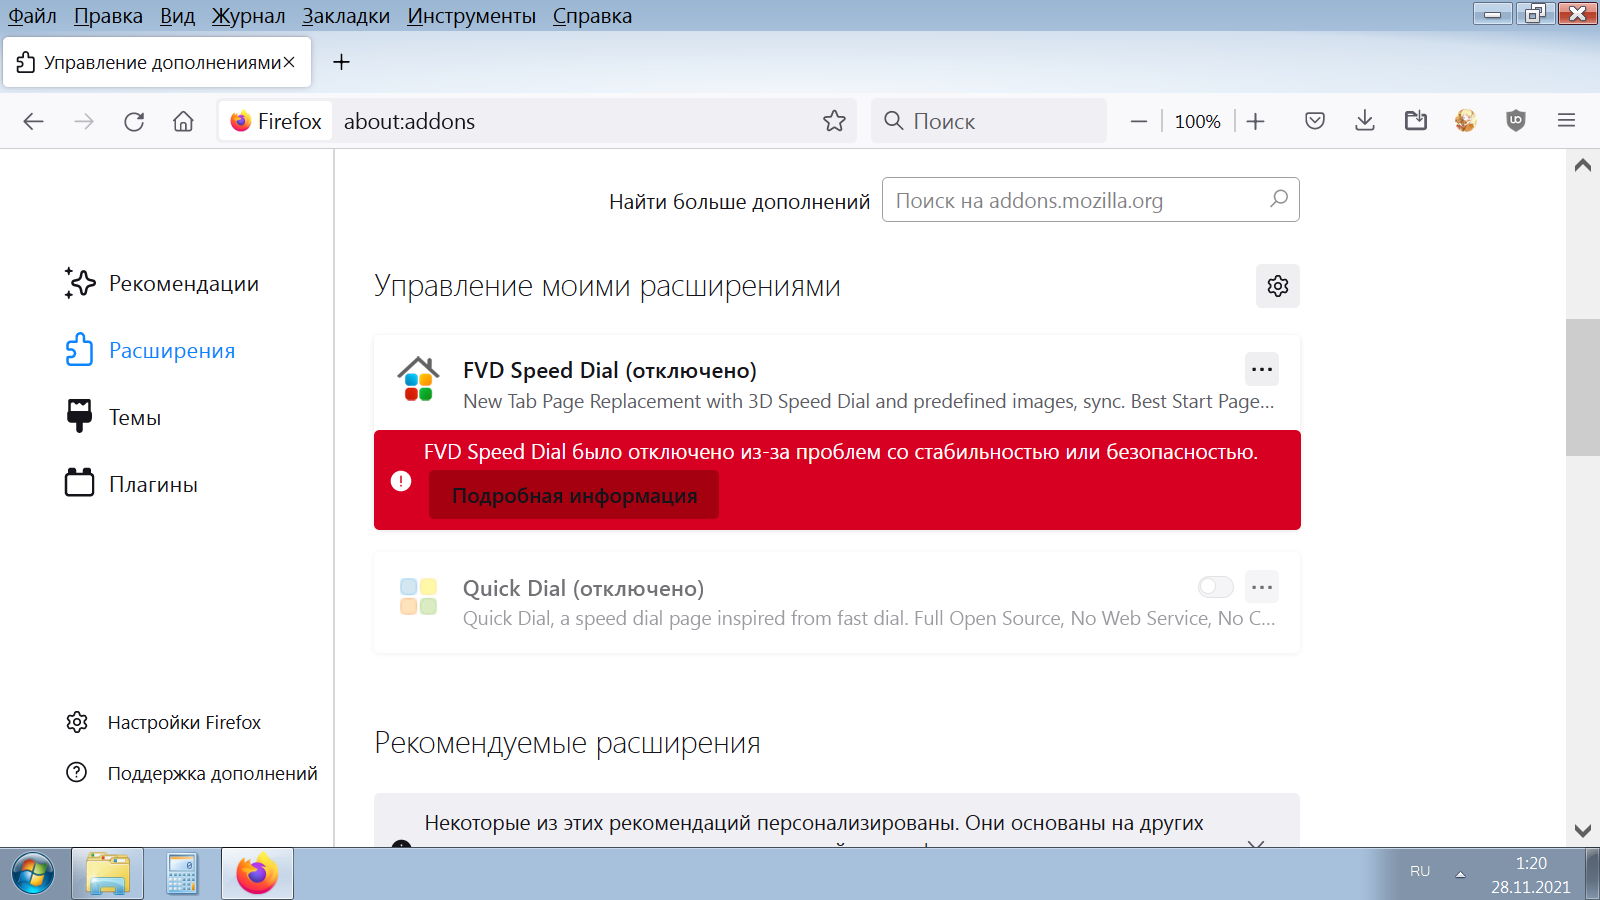Click the scrollbar up arrow
Viewport: 1600px width, 900px height.
pos(1582,165)
